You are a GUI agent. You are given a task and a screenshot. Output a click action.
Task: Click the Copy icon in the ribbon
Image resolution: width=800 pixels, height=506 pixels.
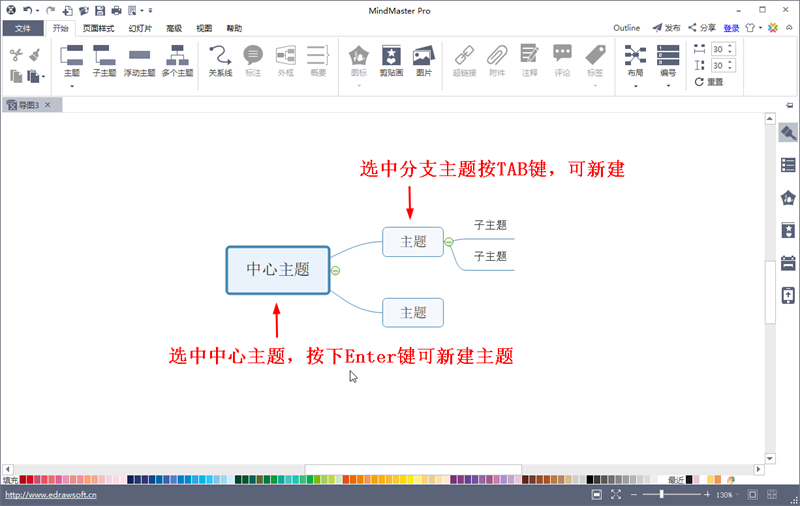tap(16, 77)
